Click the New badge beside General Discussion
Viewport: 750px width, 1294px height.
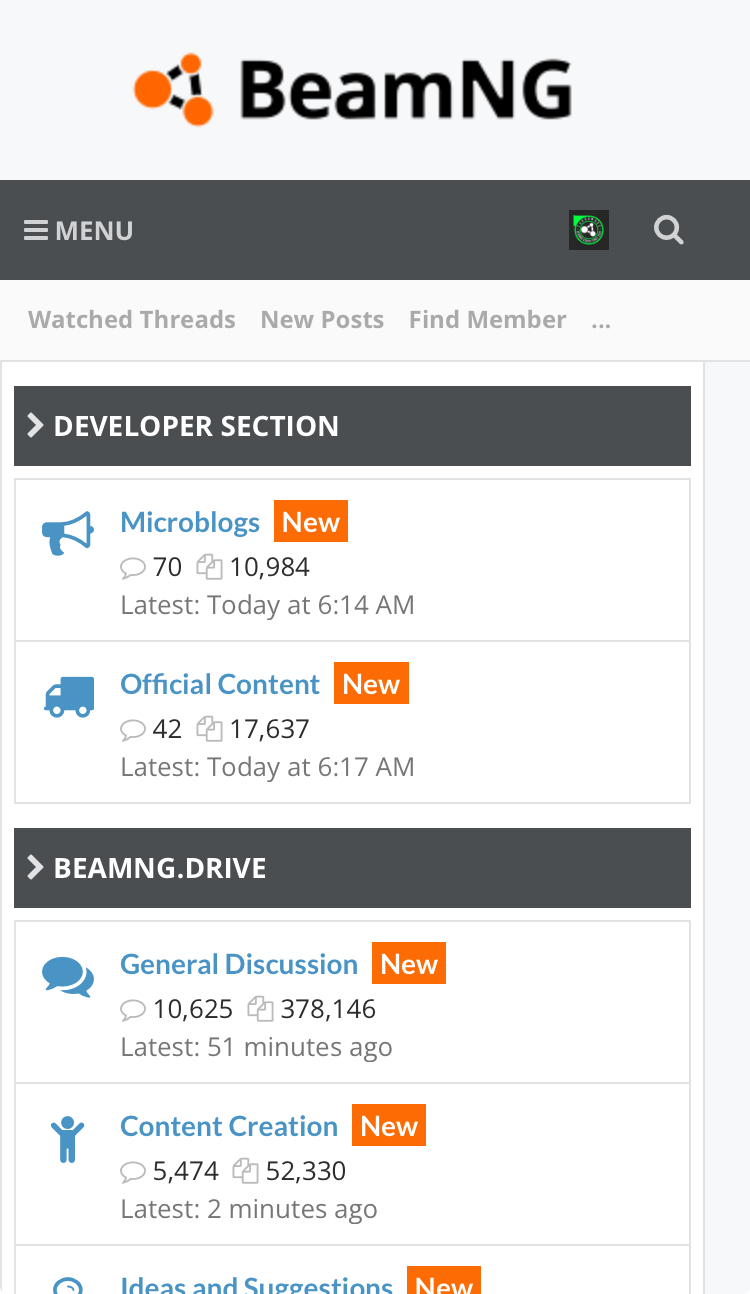tap(409, 963)
